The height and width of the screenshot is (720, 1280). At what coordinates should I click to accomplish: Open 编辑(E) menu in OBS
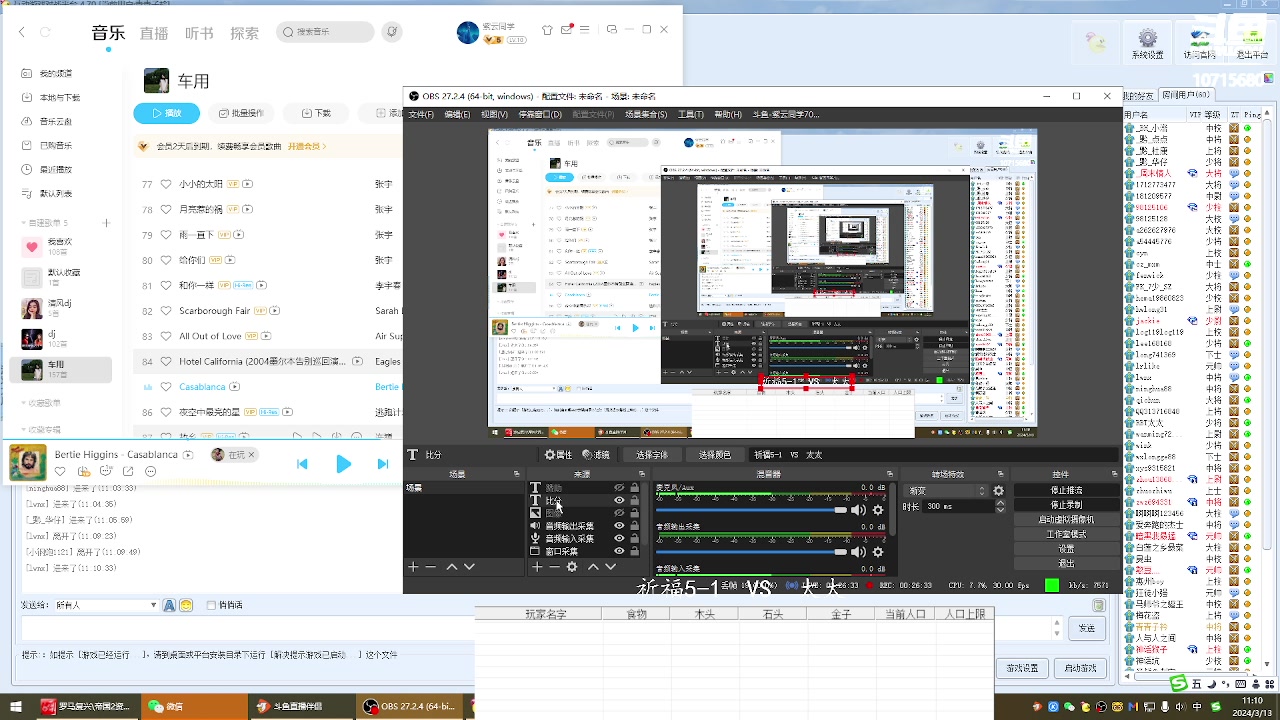(457, 114)
